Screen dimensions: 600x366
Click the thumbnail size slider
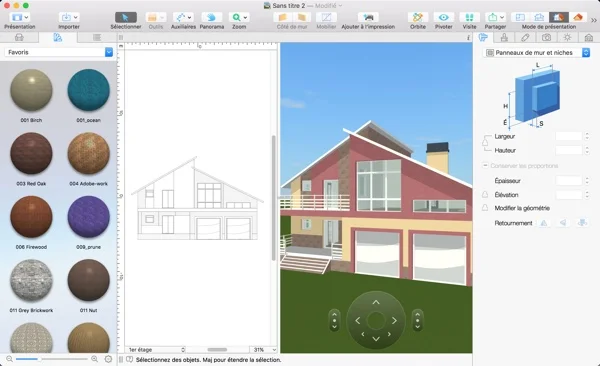click(x=52, y=359)
